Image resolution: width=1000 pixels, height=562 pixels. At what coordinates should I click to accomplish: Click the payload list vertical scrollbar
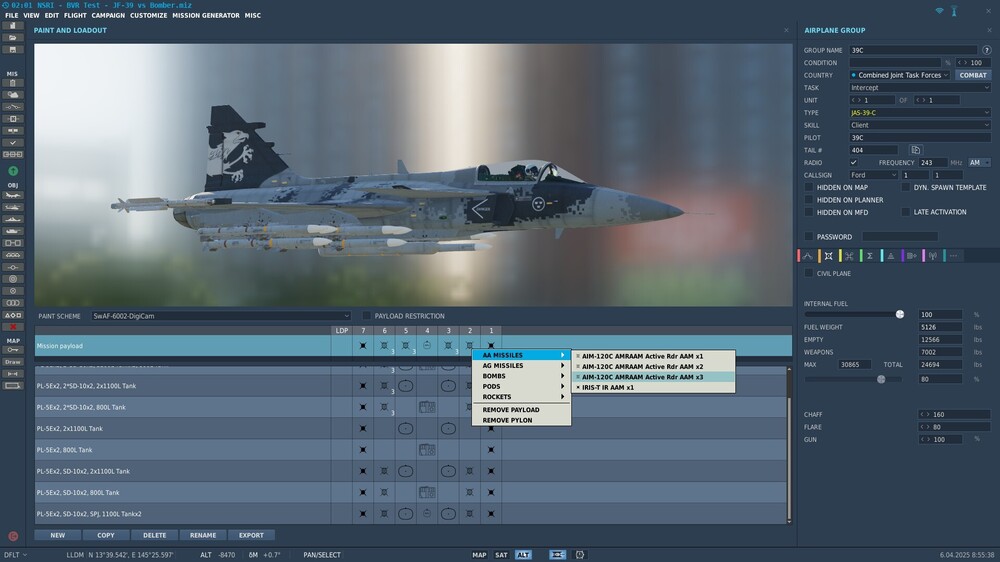coord(789,445)
